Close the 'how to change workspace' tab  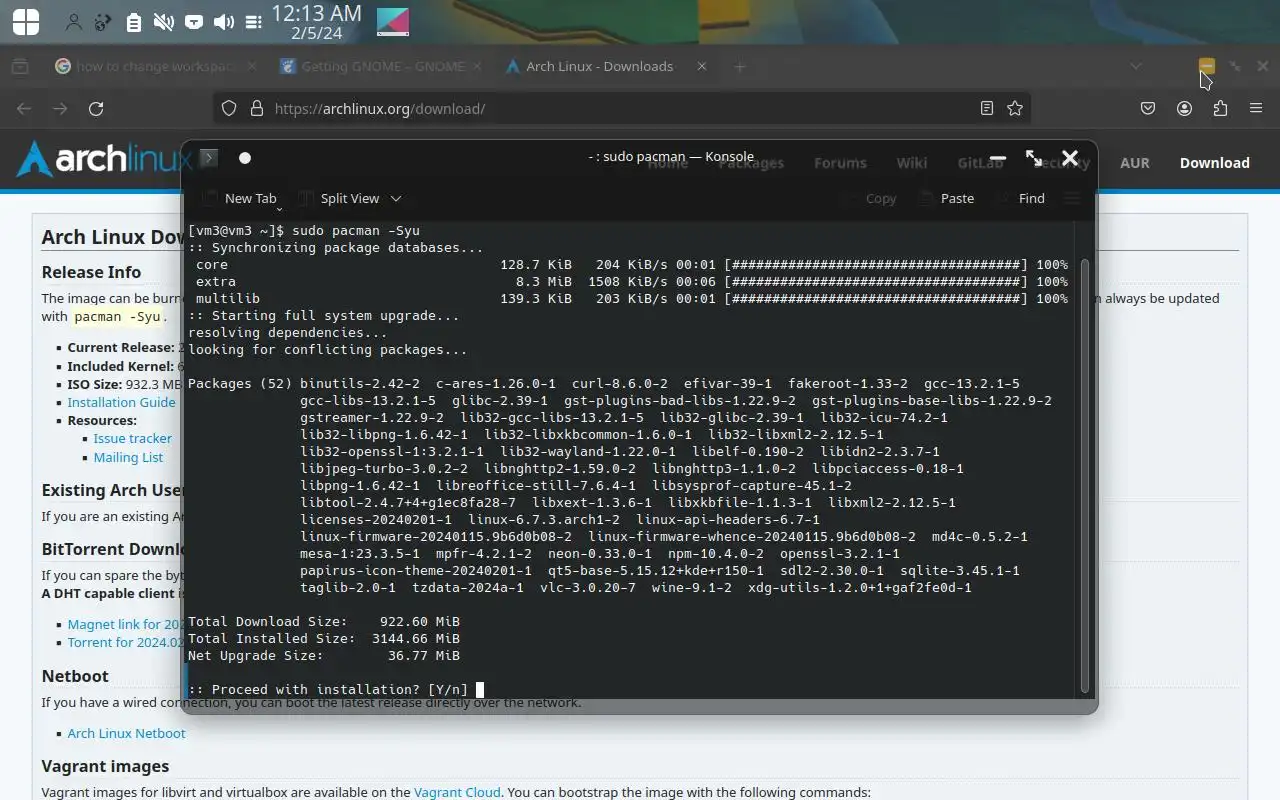click(252, 66)
